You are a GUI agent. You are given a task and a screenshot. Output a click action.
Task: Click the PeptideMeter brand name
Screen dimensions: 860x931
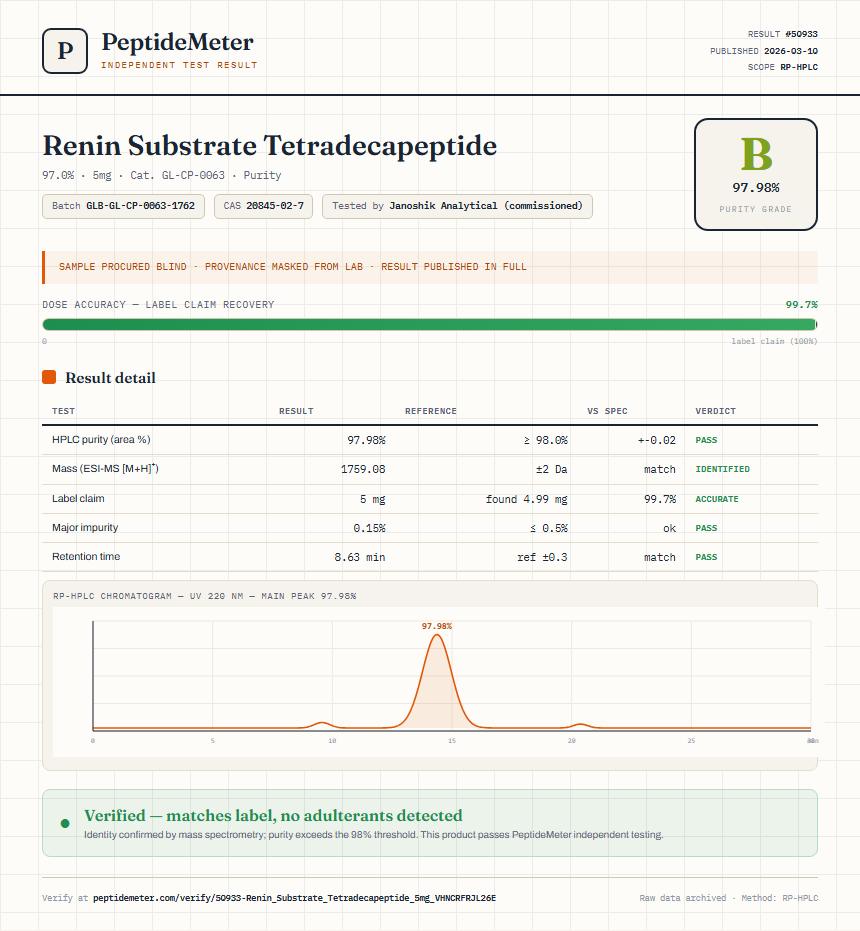[x=178, y=42]
